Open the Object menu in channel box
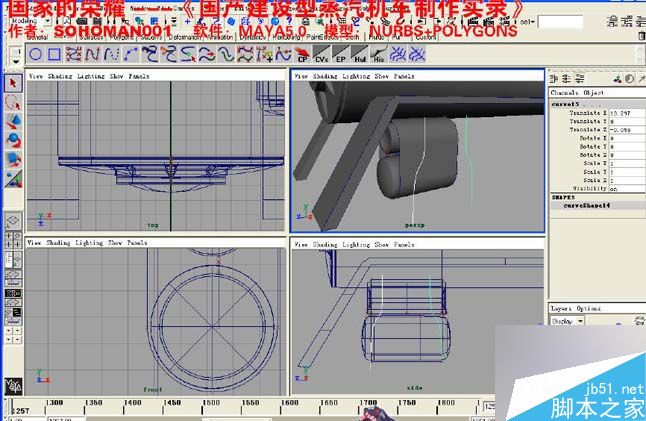 [x=594, y=93]
